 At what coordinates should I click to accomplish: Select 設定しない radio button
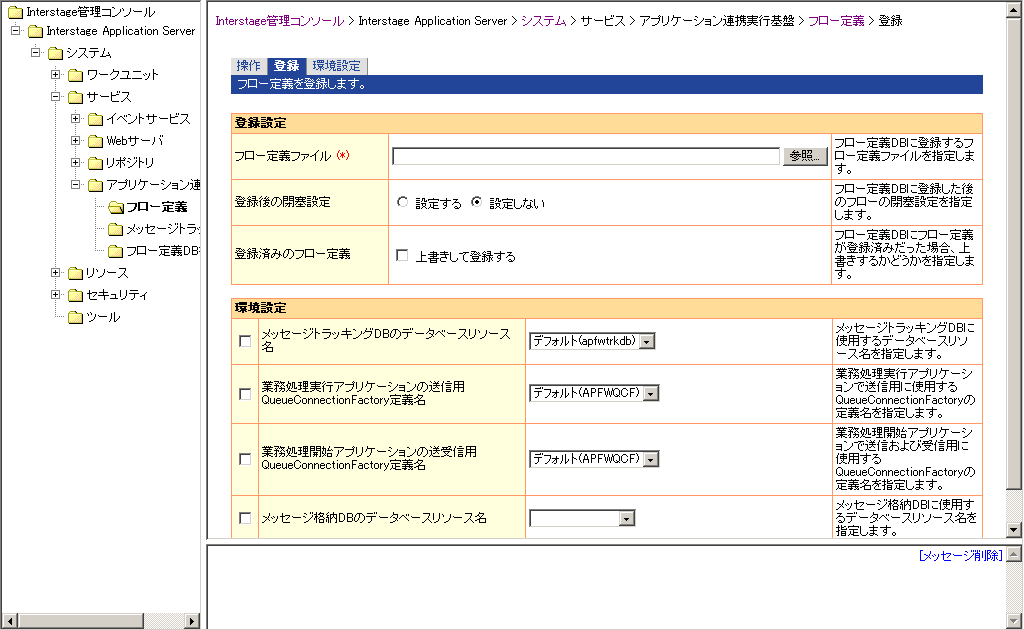tap(477, 202)
